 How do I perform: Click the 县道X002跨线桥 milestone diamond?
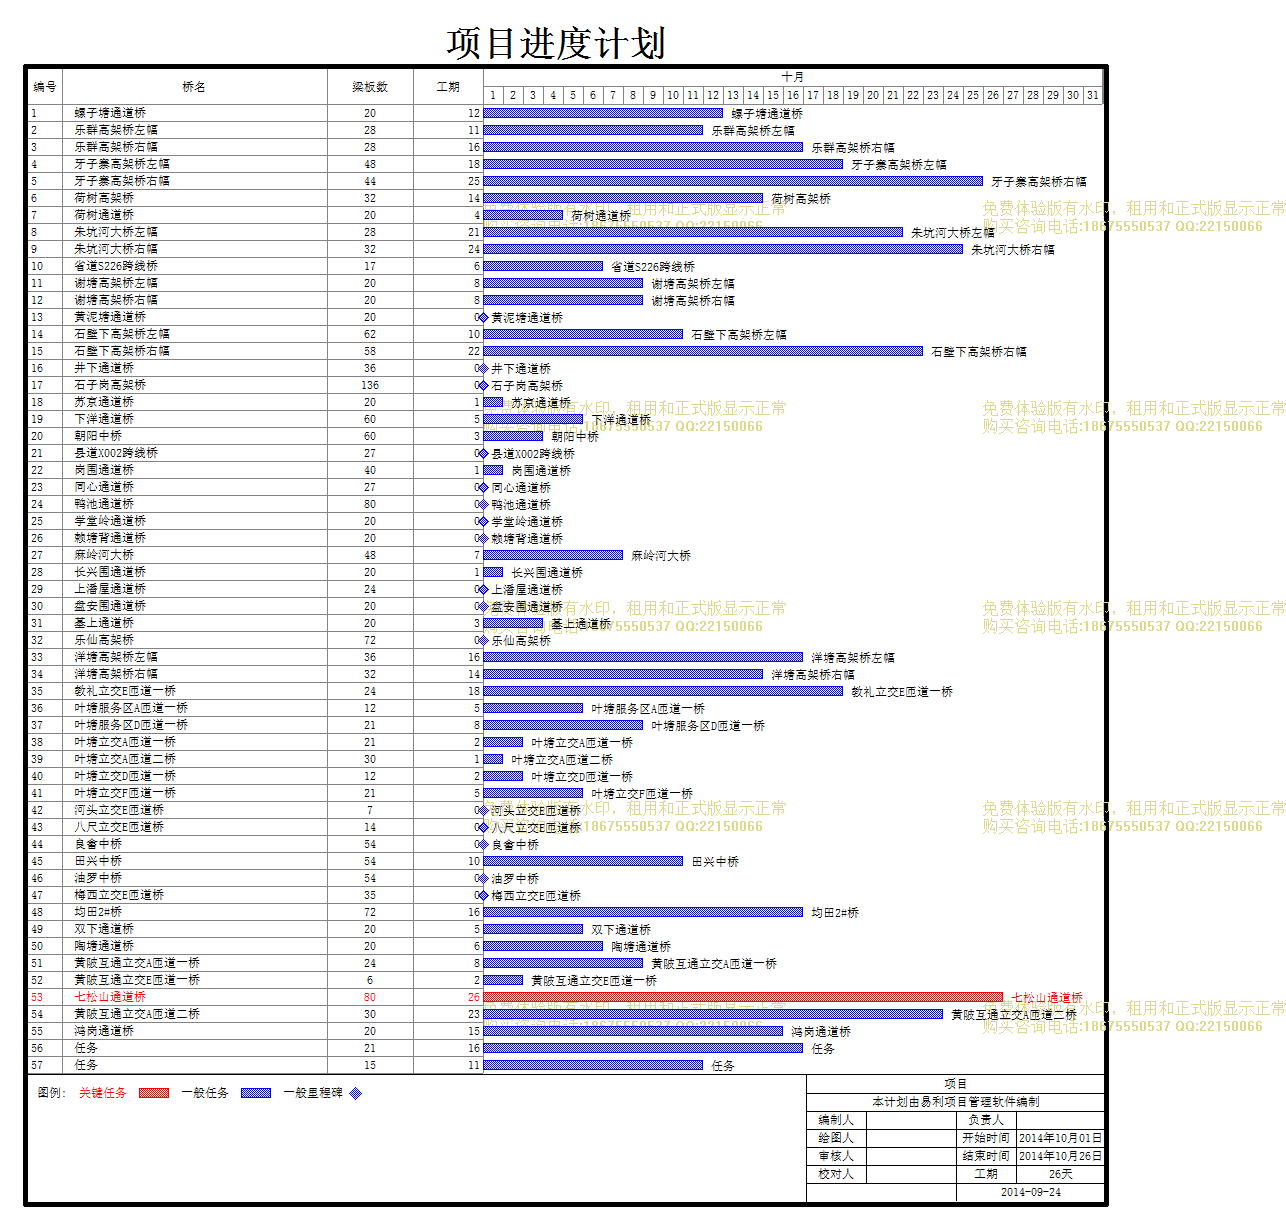point(484,453)
